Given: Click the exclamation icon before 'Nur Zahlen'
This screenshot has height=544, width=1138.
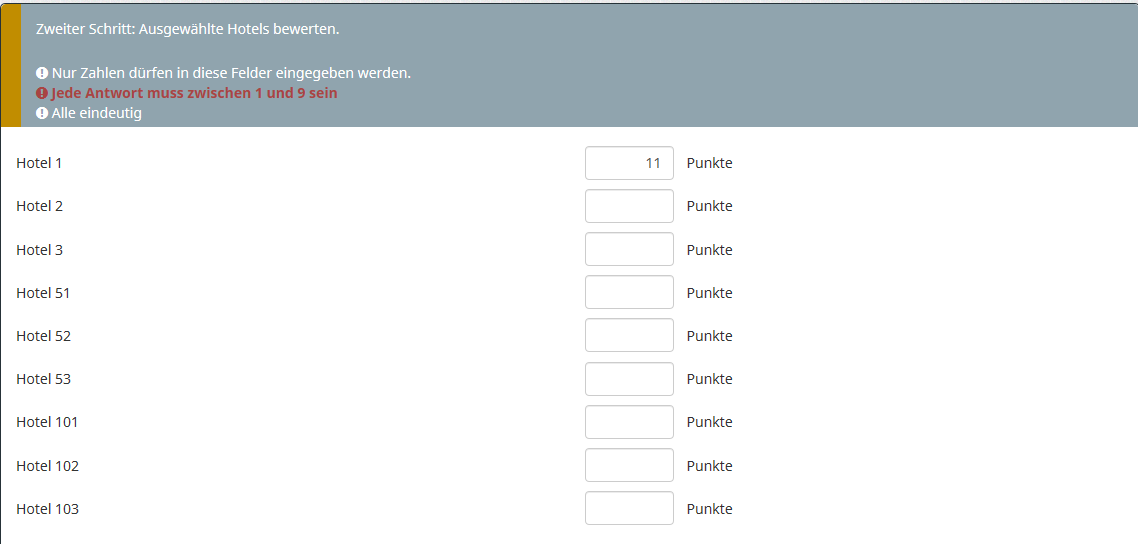Looking at the screenshot, I should (42, 73).
